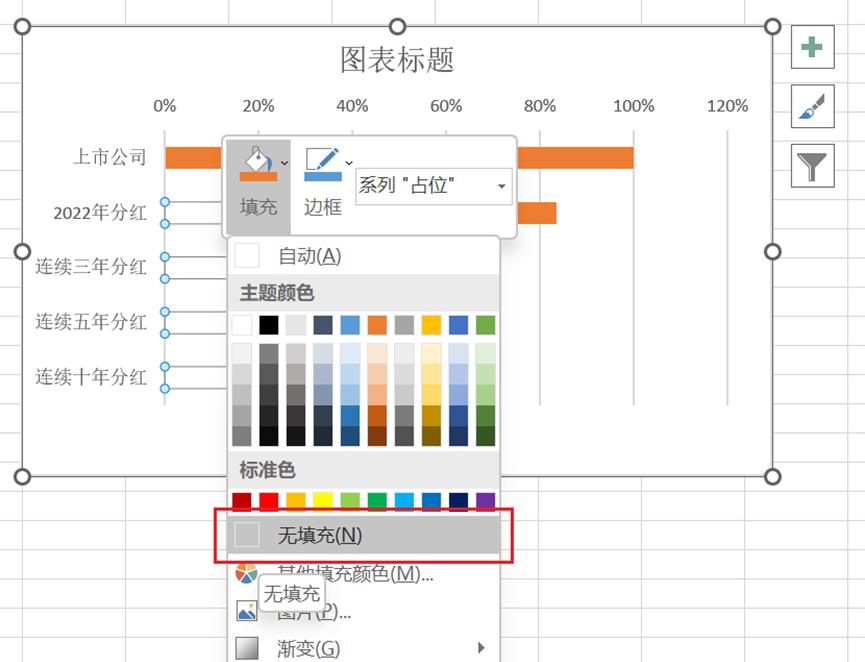Click the Picture fill icon

tap(247, 611)
